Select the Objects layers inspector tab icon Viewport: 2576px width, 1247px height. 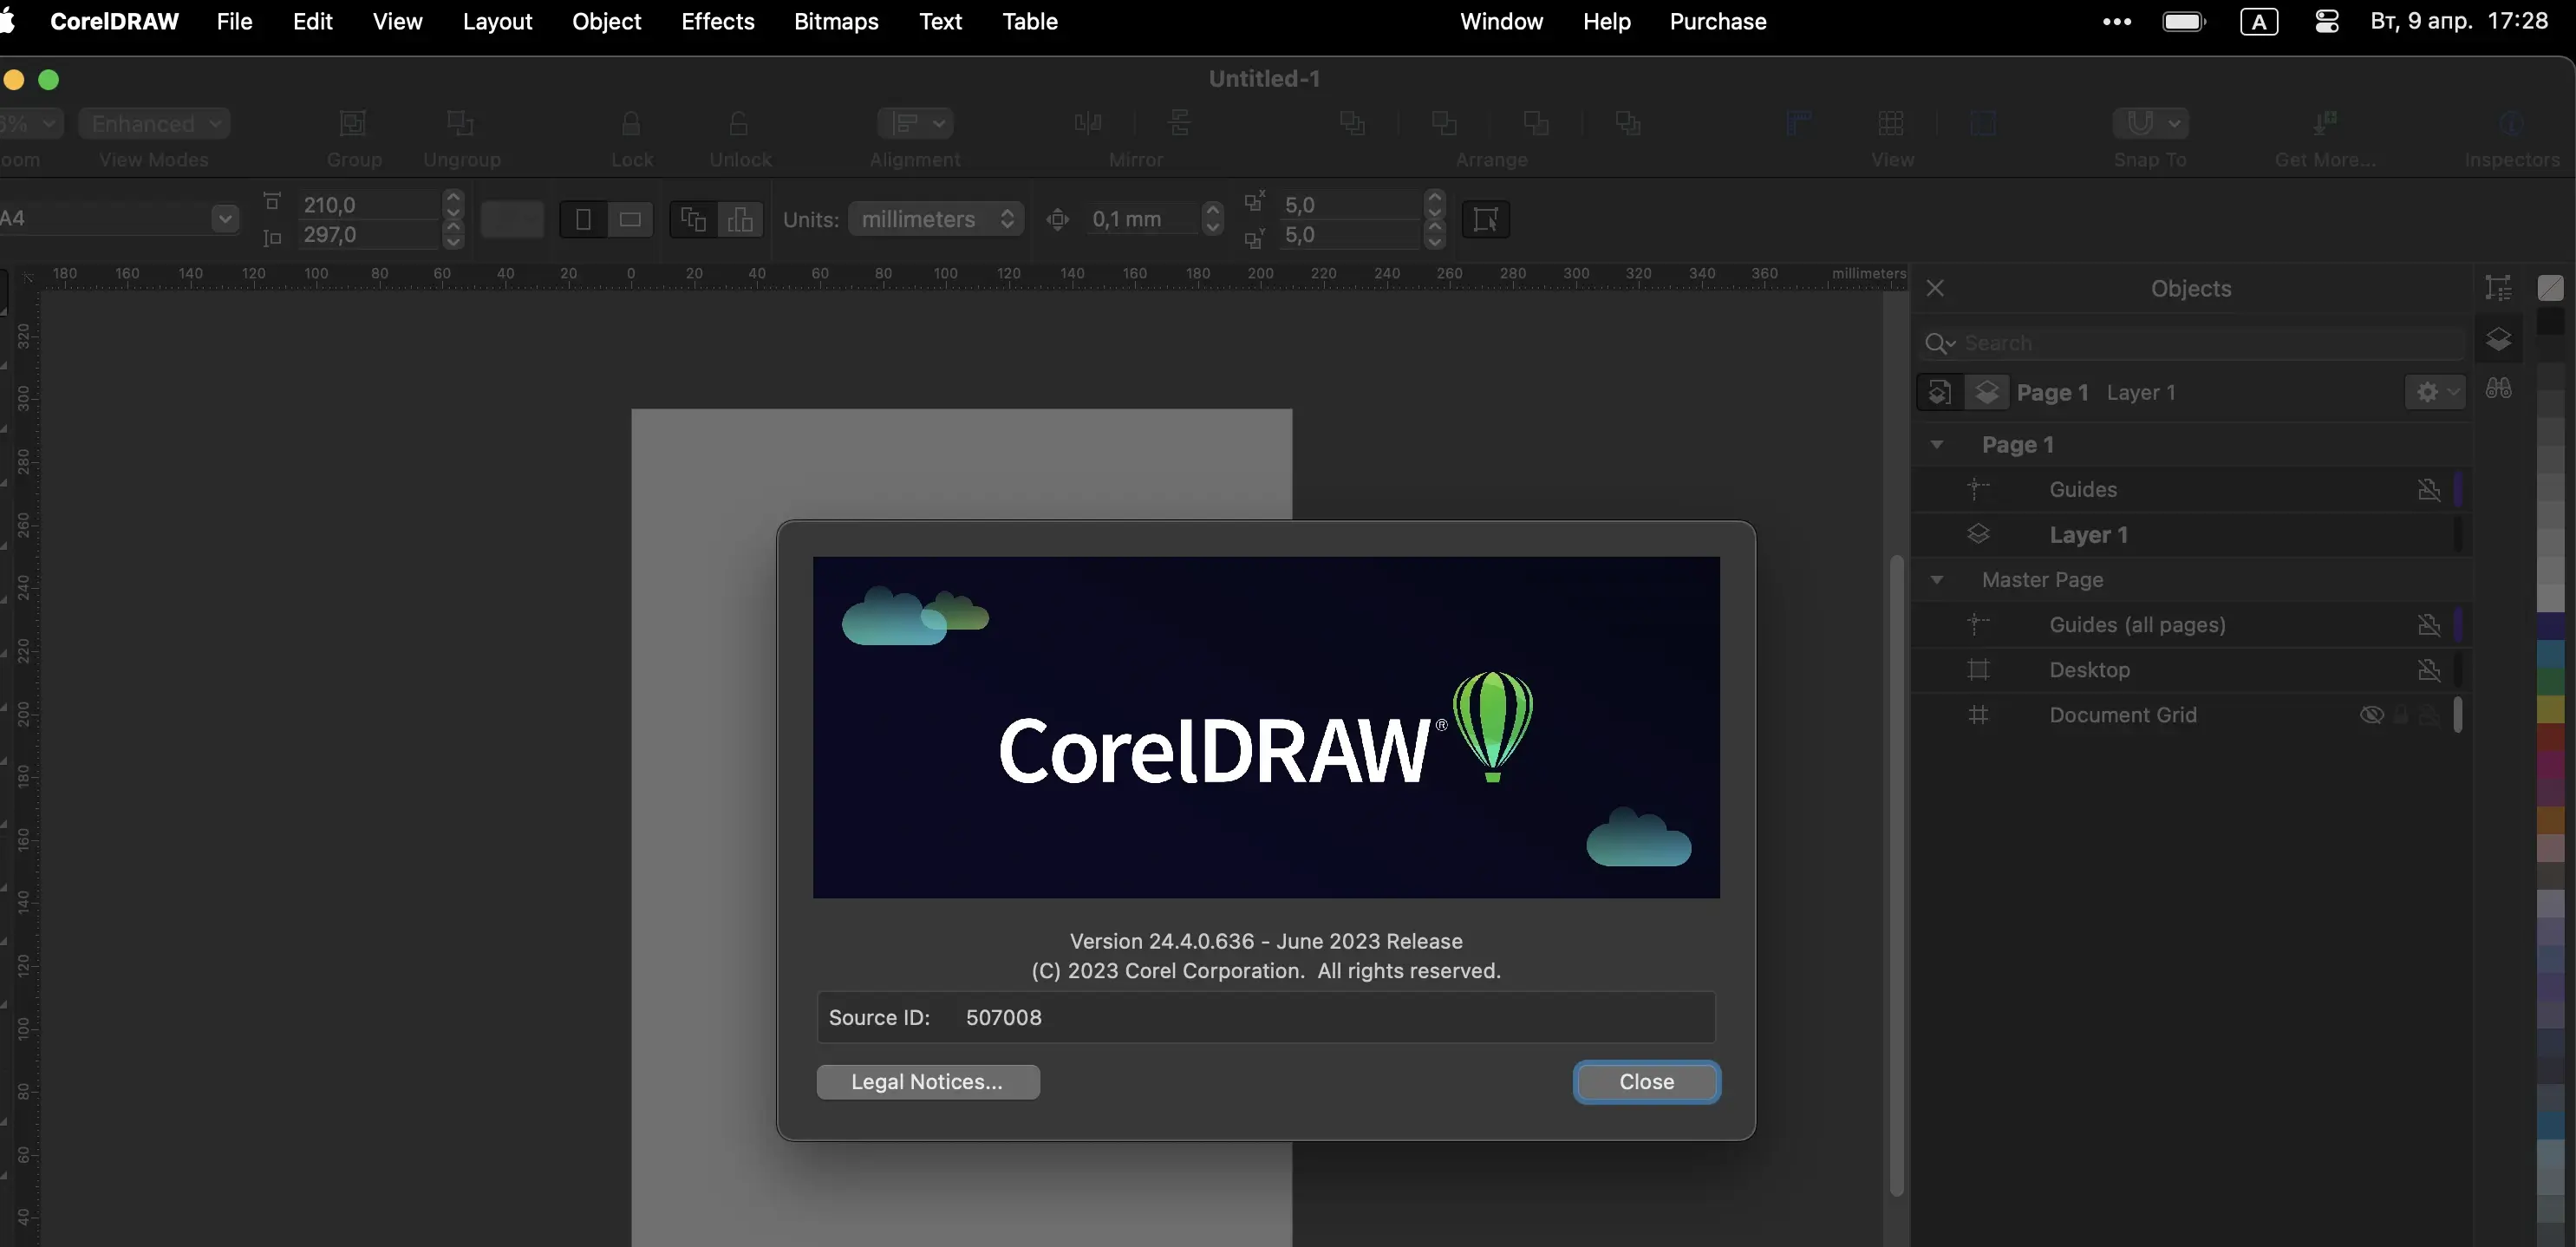click(2498, 340)
